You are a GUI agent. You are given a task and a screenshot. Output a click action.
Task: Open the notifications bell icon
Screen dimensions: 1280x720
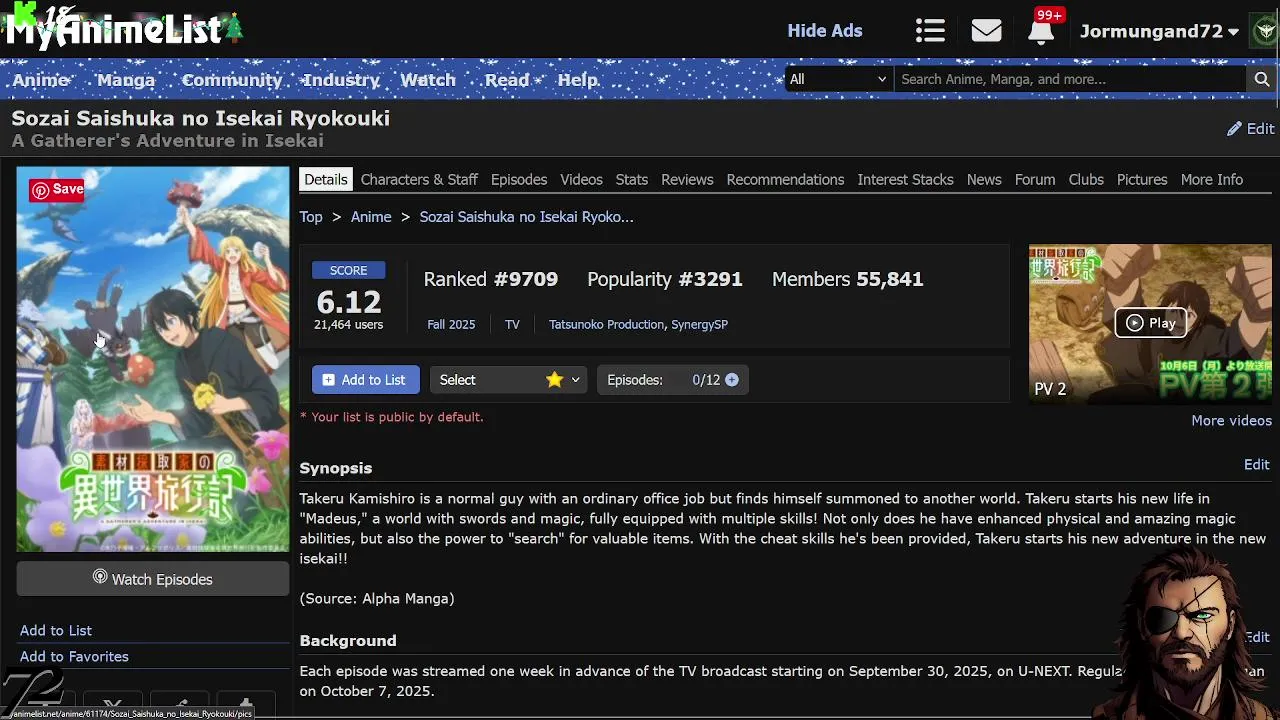tap(1041, 31)
